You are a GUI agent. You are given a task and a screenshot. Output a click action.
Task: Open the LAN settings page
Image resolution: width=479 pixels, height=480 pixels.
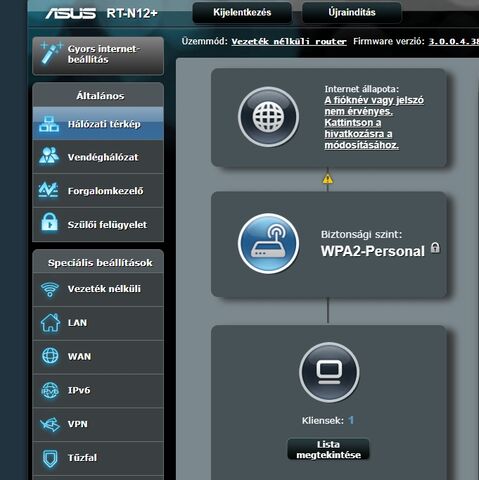(98, 323)
